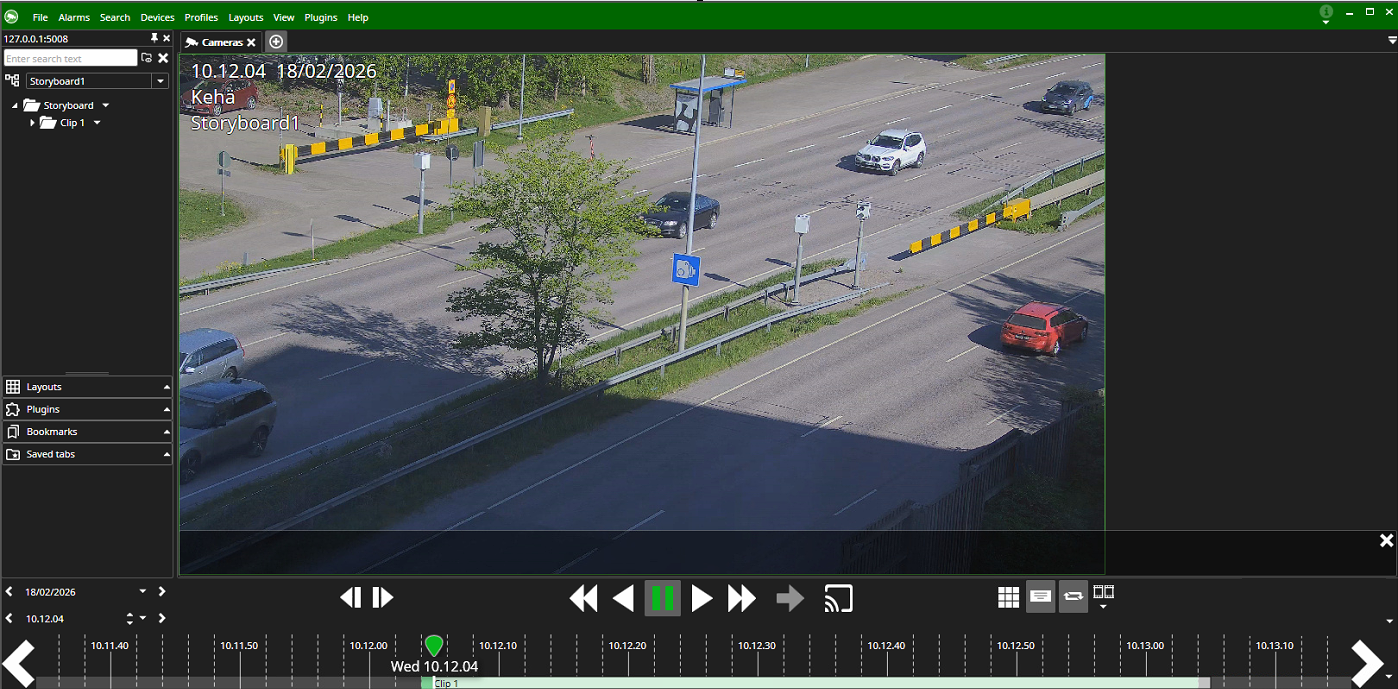Click the cast to screen icon
The height and width of the screenshot is (689, 1398).
click(x=838, y=598)
